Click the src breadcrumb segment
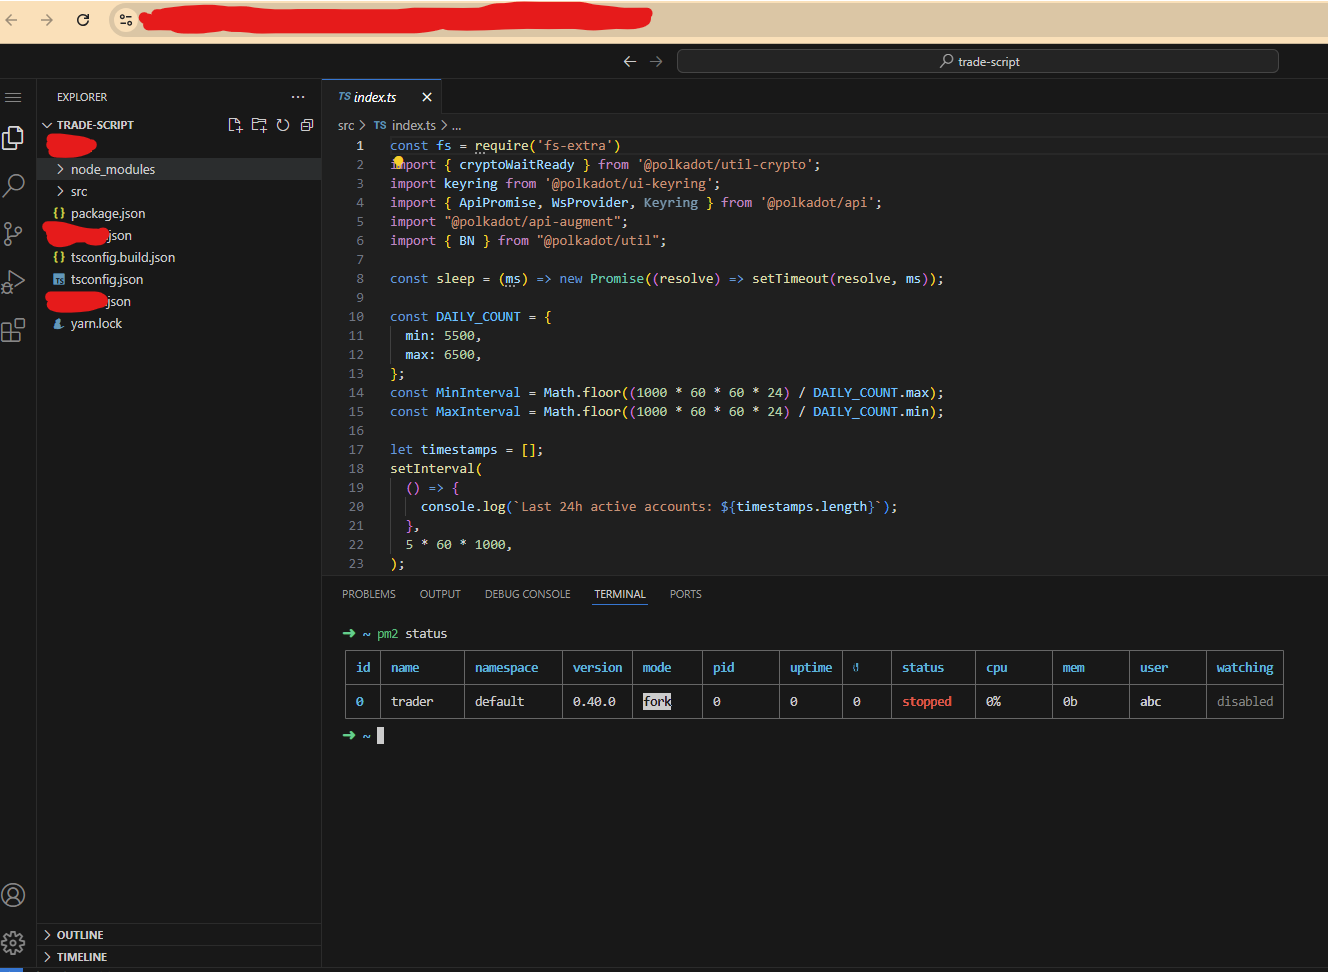Screen dimensions: 1328x972 tap(346, 125)
